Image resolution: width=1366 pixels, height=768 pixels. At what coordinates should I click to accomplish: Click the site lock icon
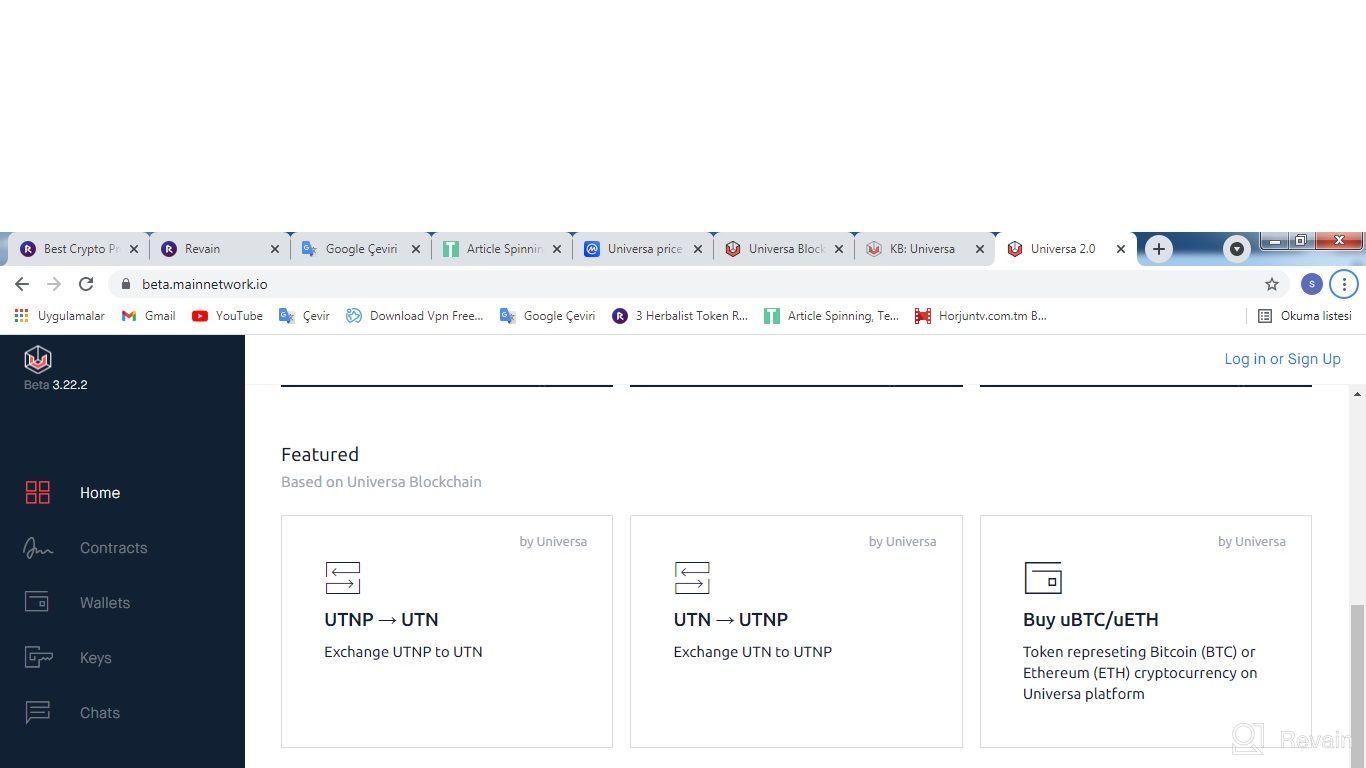pyautogui.click(x=126, y=284)
